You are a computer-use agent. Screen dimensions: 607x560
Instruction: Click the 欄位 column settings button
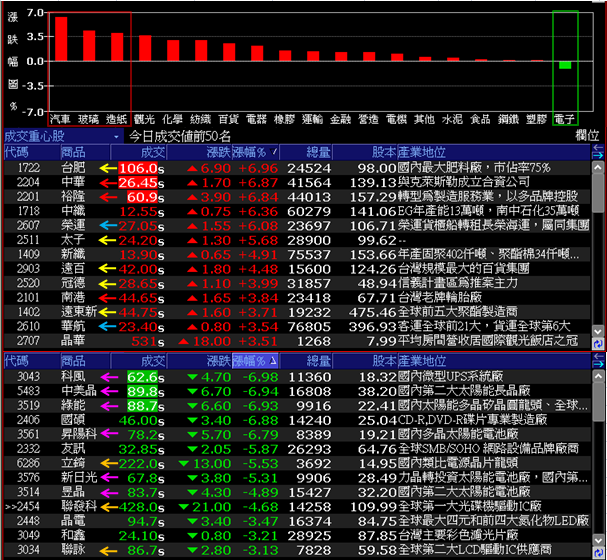click(x=587, y=135)
